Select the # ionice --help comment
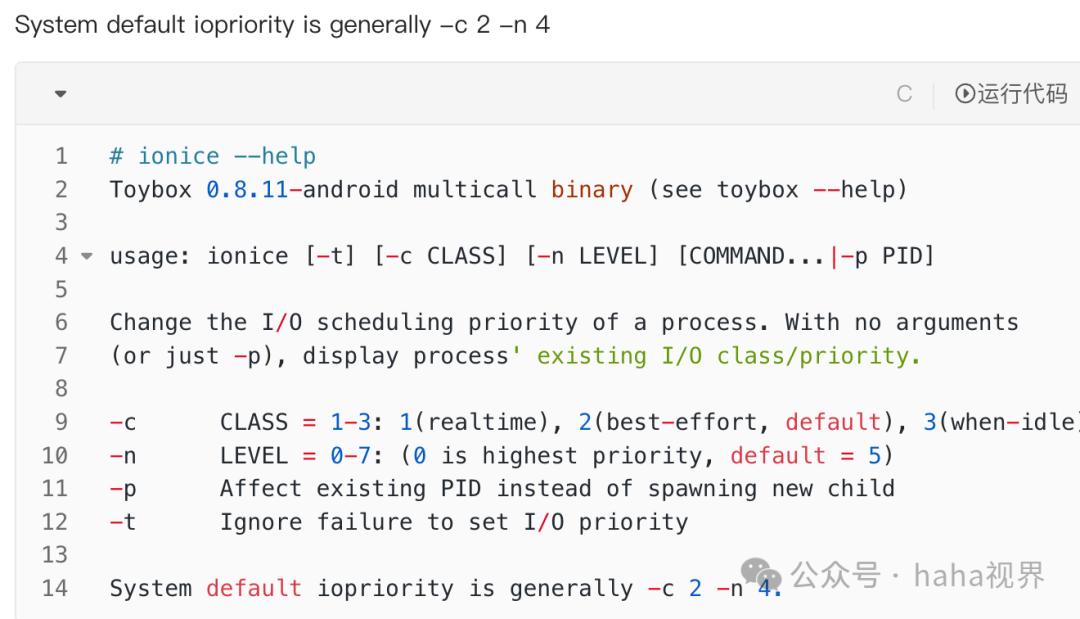Screen dimensions: 1080x619 tap(212, 155)
